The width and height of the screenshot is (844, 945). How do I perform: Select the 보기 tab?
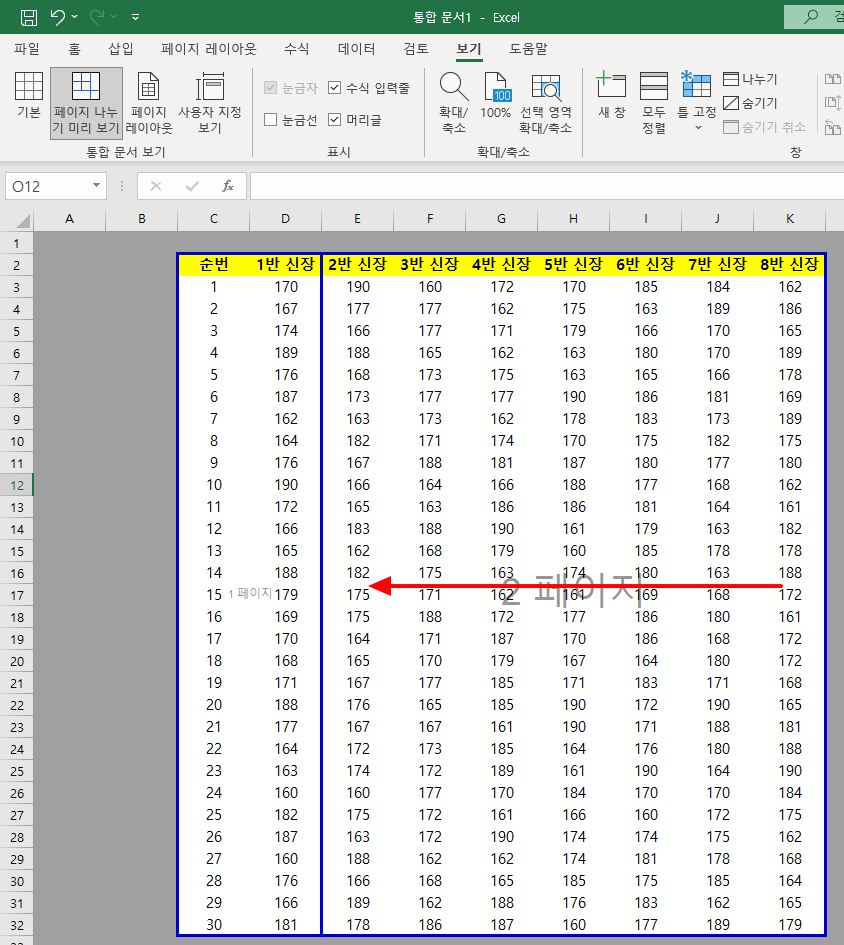(x=469, y=49)
